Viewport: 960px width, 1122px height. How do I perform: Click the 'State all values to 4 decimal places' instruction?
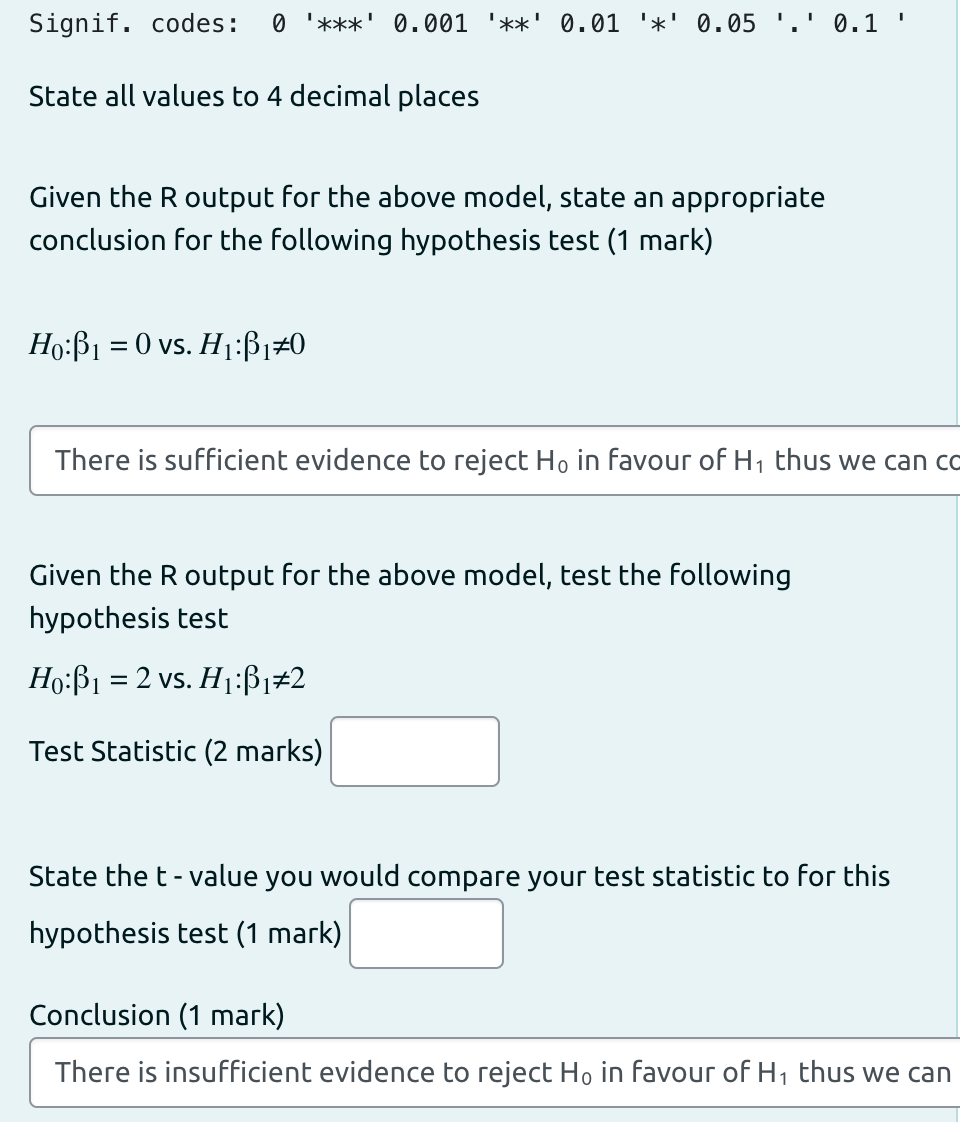point(255,96)
